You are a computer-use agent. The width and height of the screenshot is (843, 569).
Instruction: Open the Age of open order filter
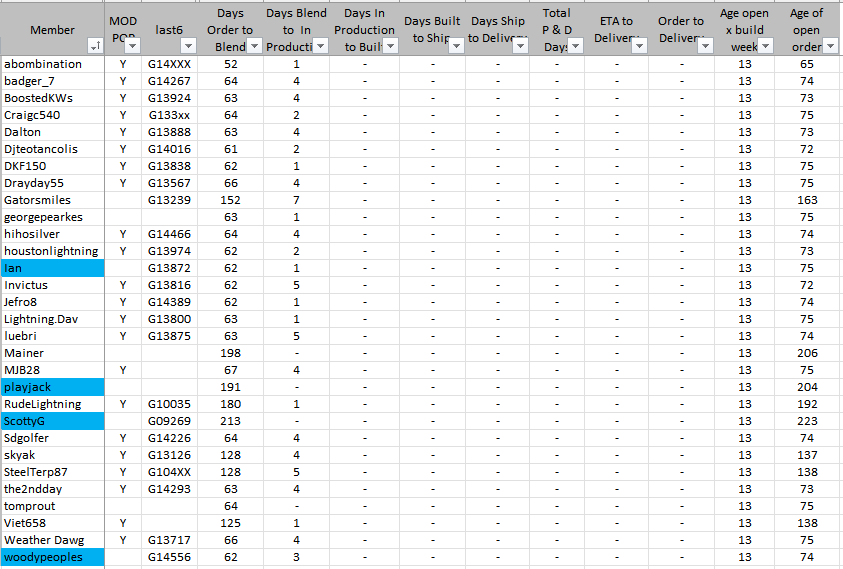click(830, 47)
